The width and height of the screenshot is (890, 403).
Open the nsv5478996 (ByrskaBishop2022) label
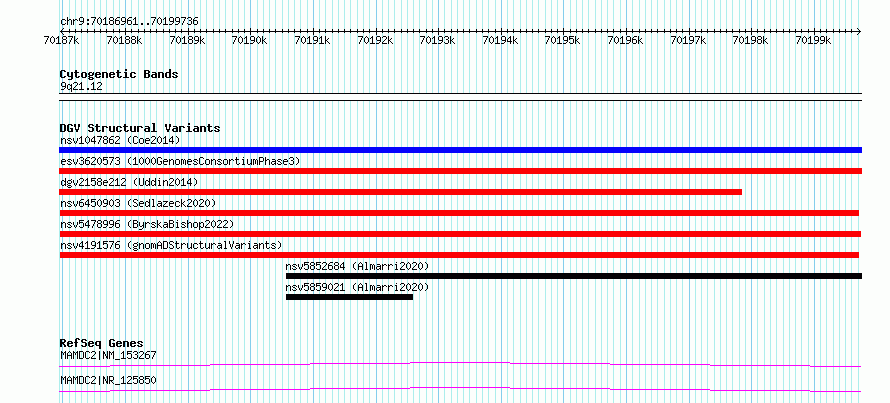147,224
